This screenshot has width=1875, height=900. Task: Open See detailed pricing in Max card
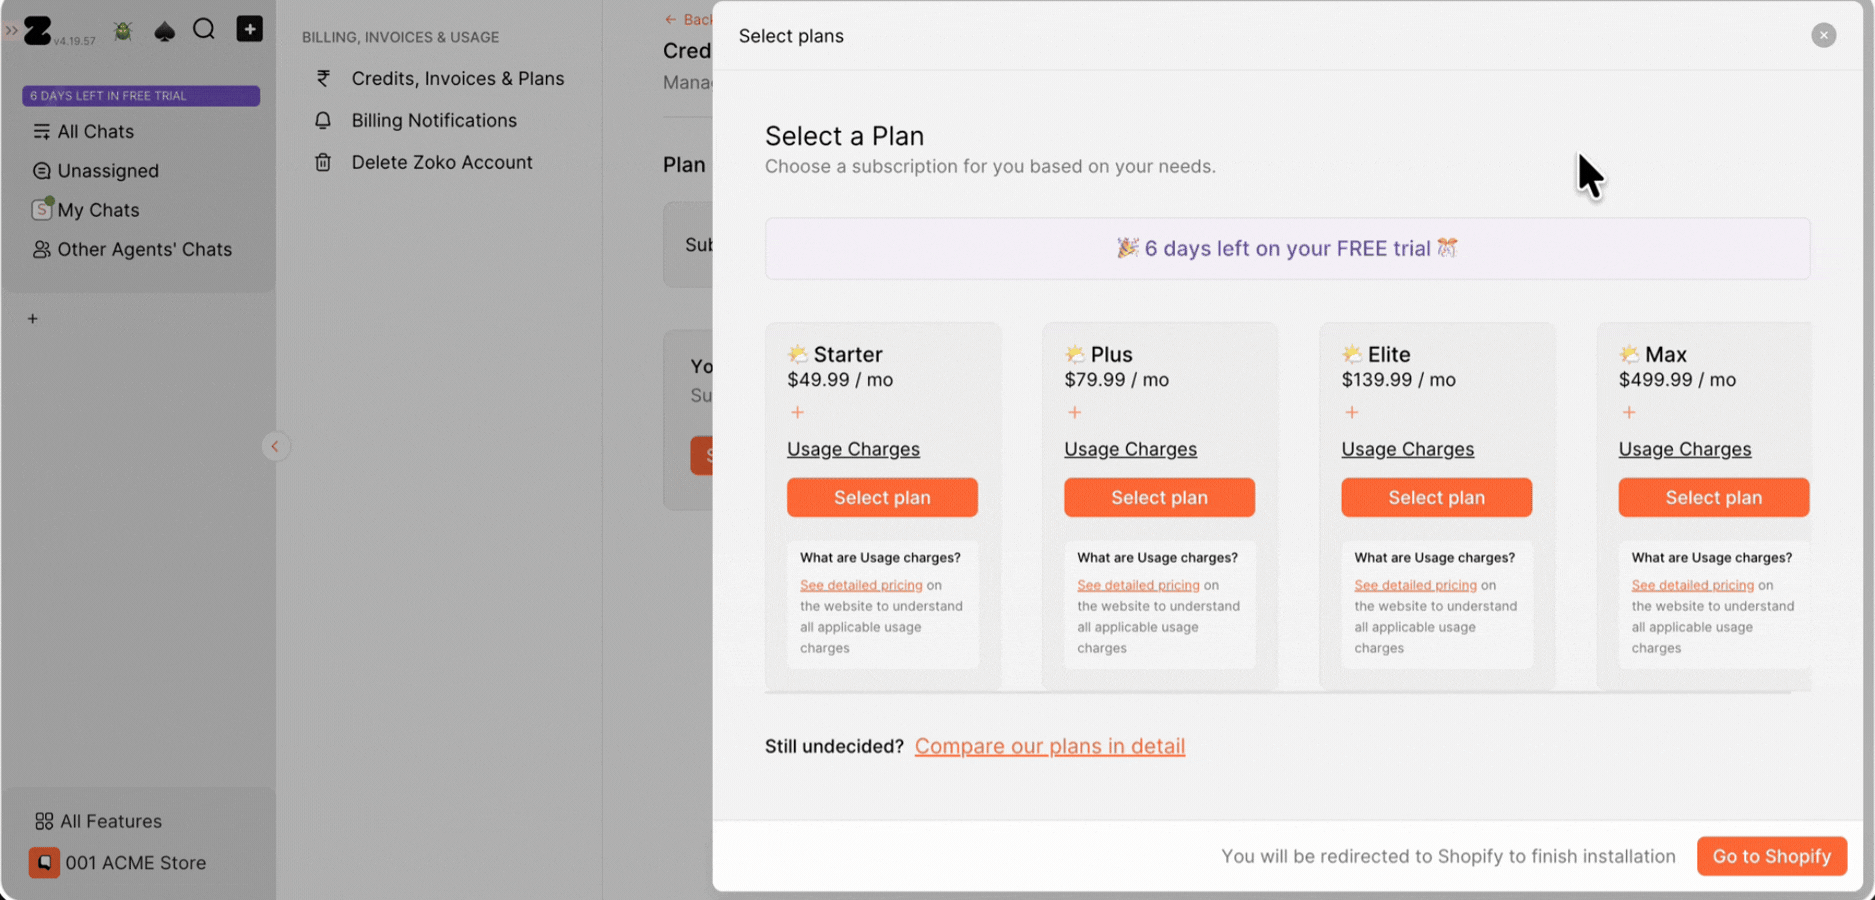click(x=1692, y=585)
